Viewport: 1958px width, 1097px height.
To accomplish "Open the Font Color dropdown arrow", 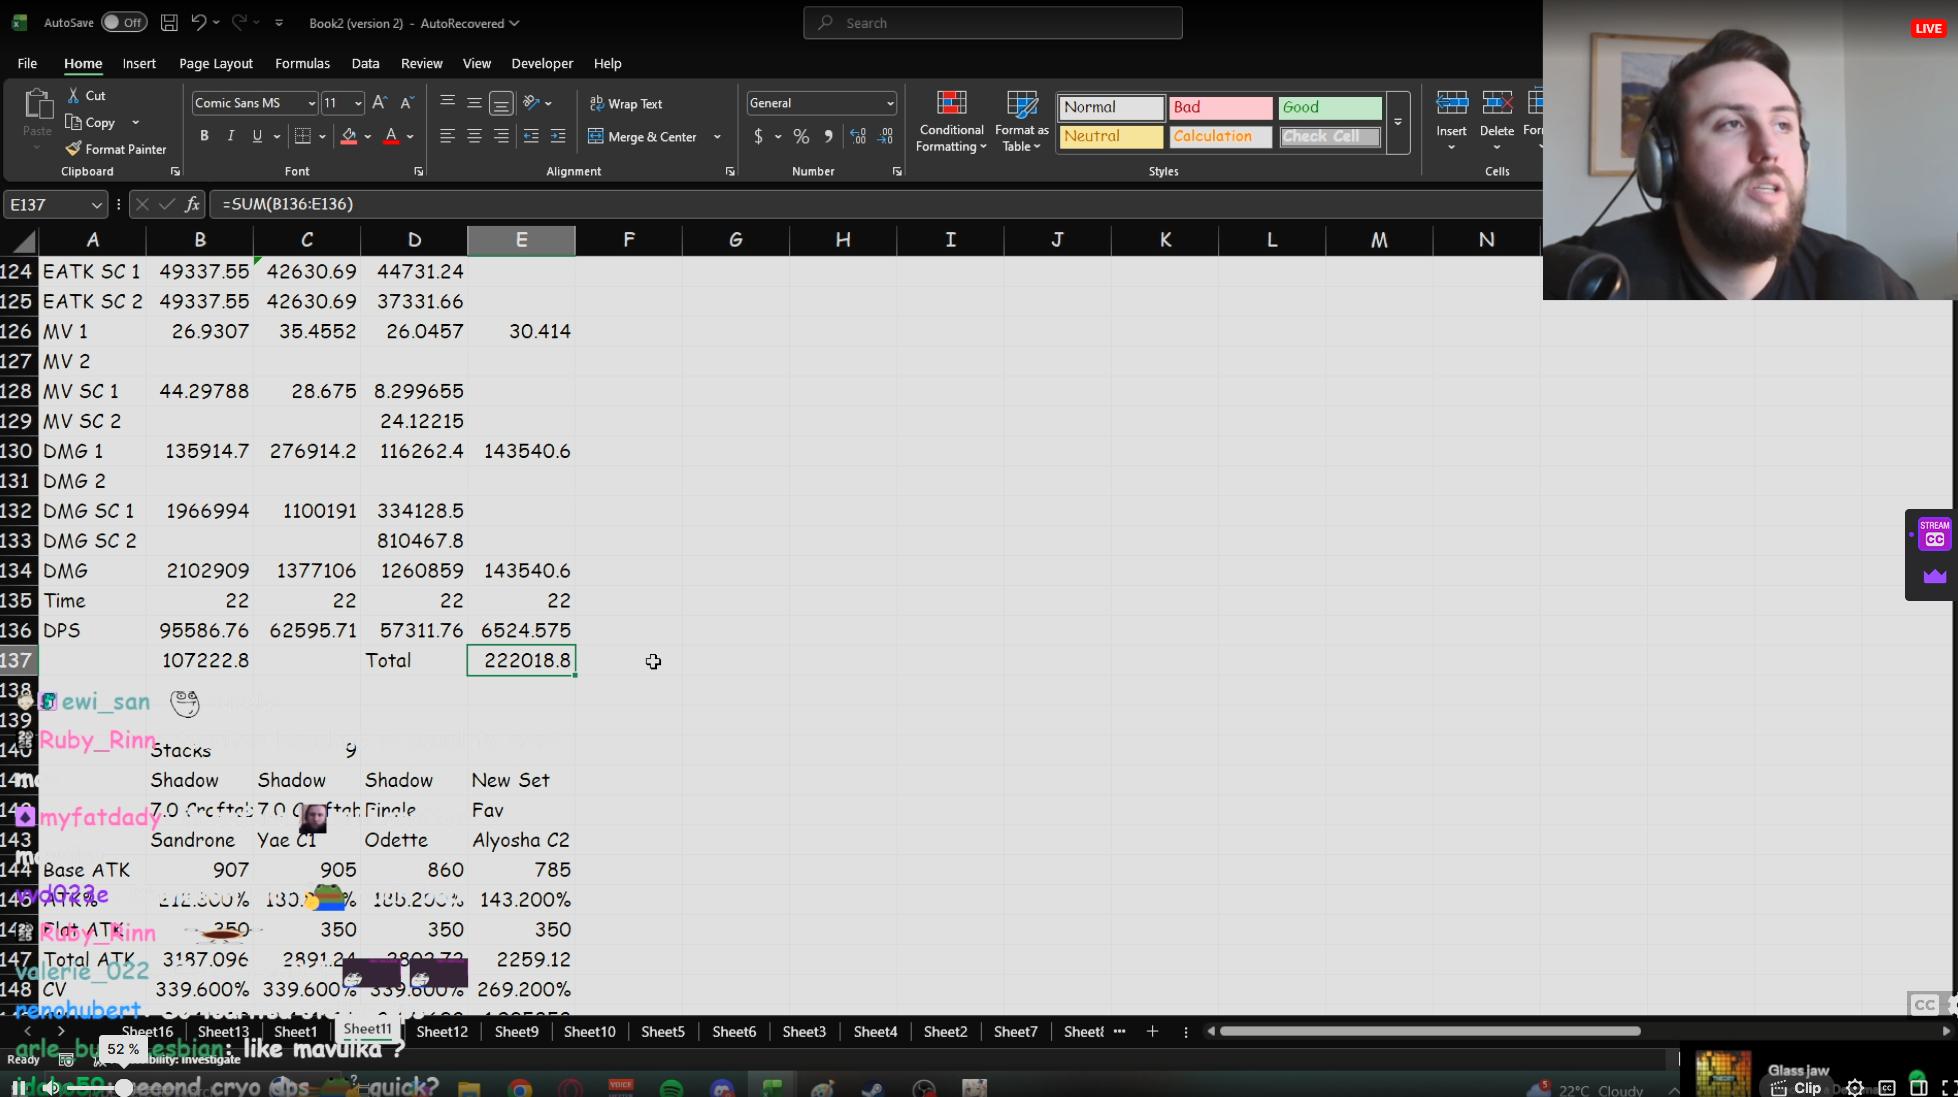I will [x=410, y=136].
